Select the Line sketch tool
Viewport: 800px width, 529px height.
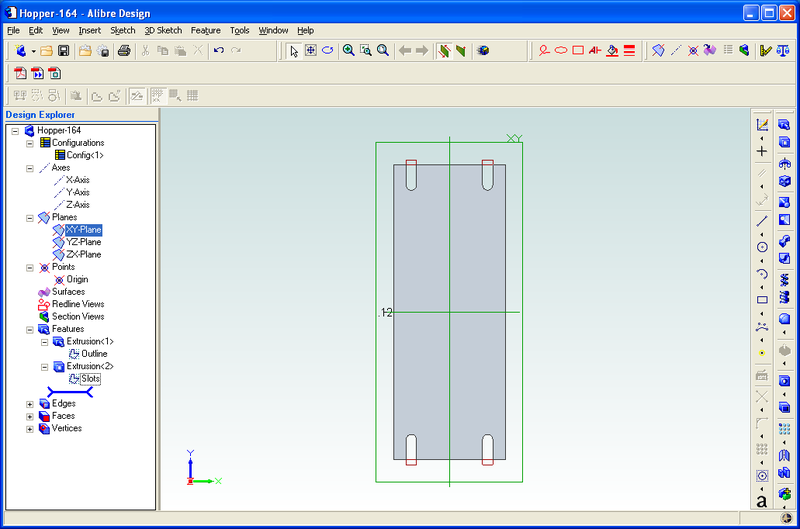762,221
